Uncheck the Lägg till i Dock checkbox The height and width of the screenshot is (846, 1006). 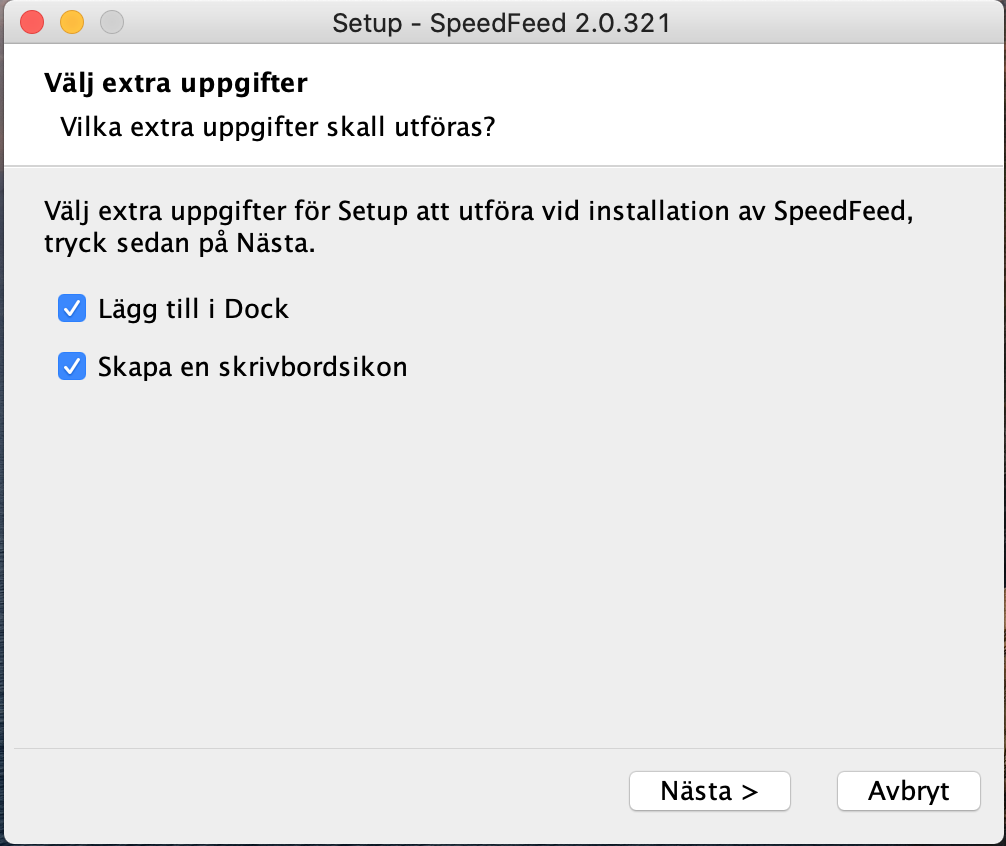click(x=72, y=309)
